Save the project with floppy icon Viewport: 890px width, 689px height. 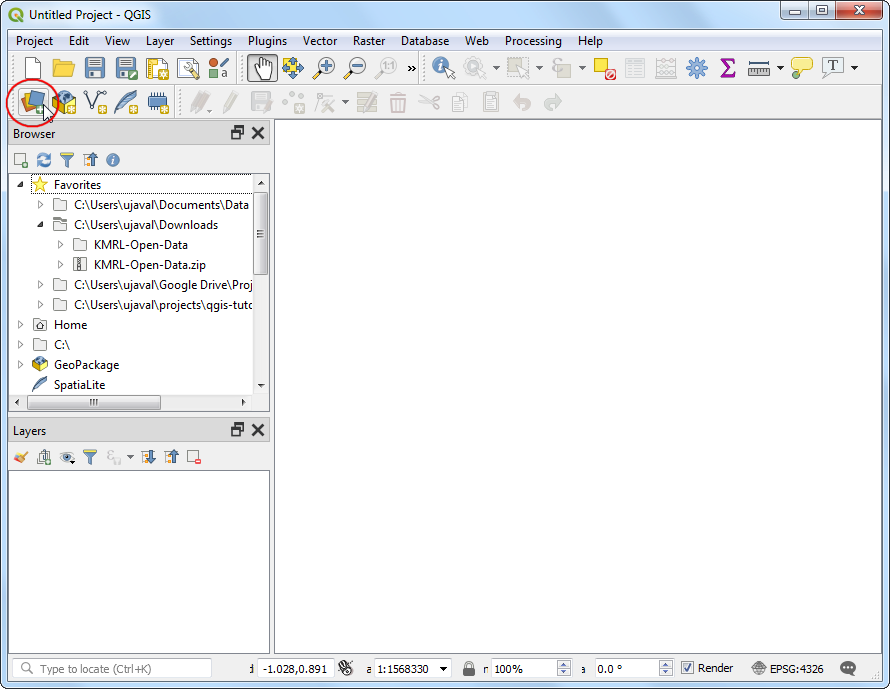point(95,68)
